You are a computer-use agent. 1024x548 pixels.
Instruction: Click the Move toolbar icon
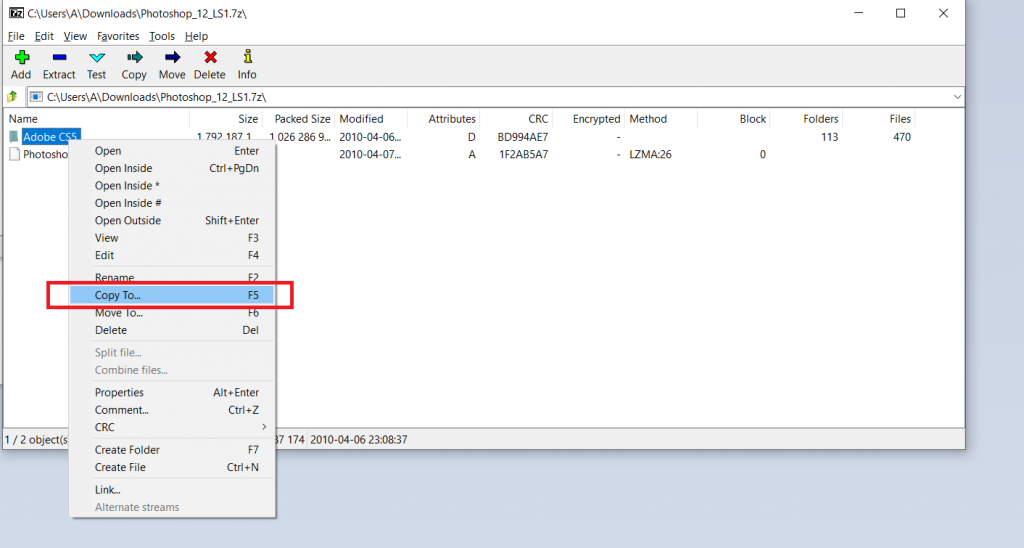tap(172, 57)
